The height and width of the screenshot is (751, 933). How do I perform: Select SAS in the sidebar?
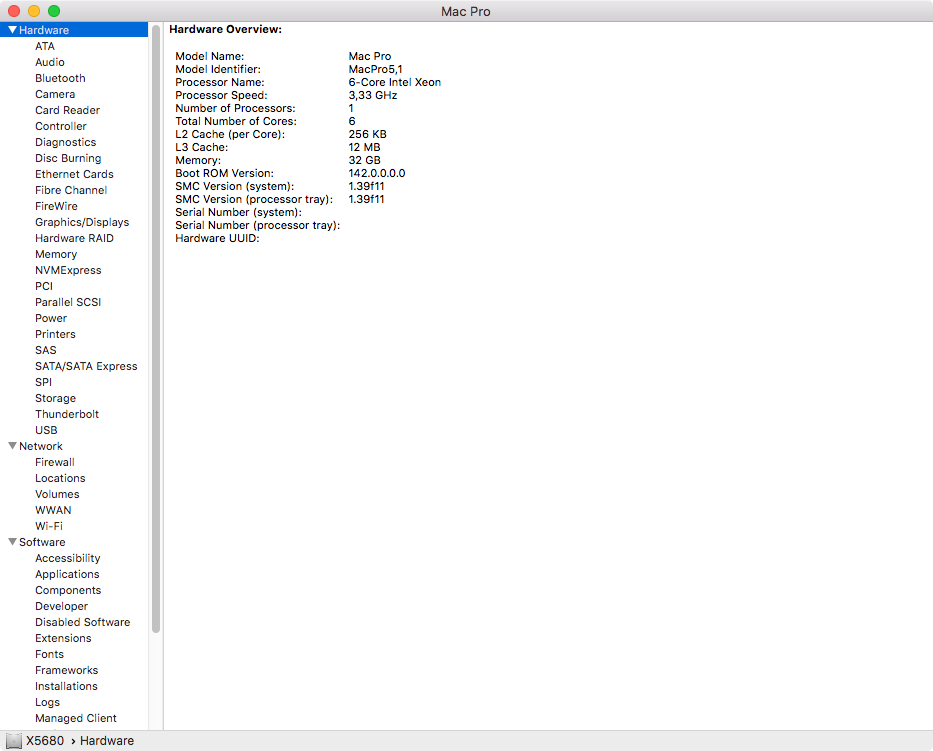coord(46,351)
